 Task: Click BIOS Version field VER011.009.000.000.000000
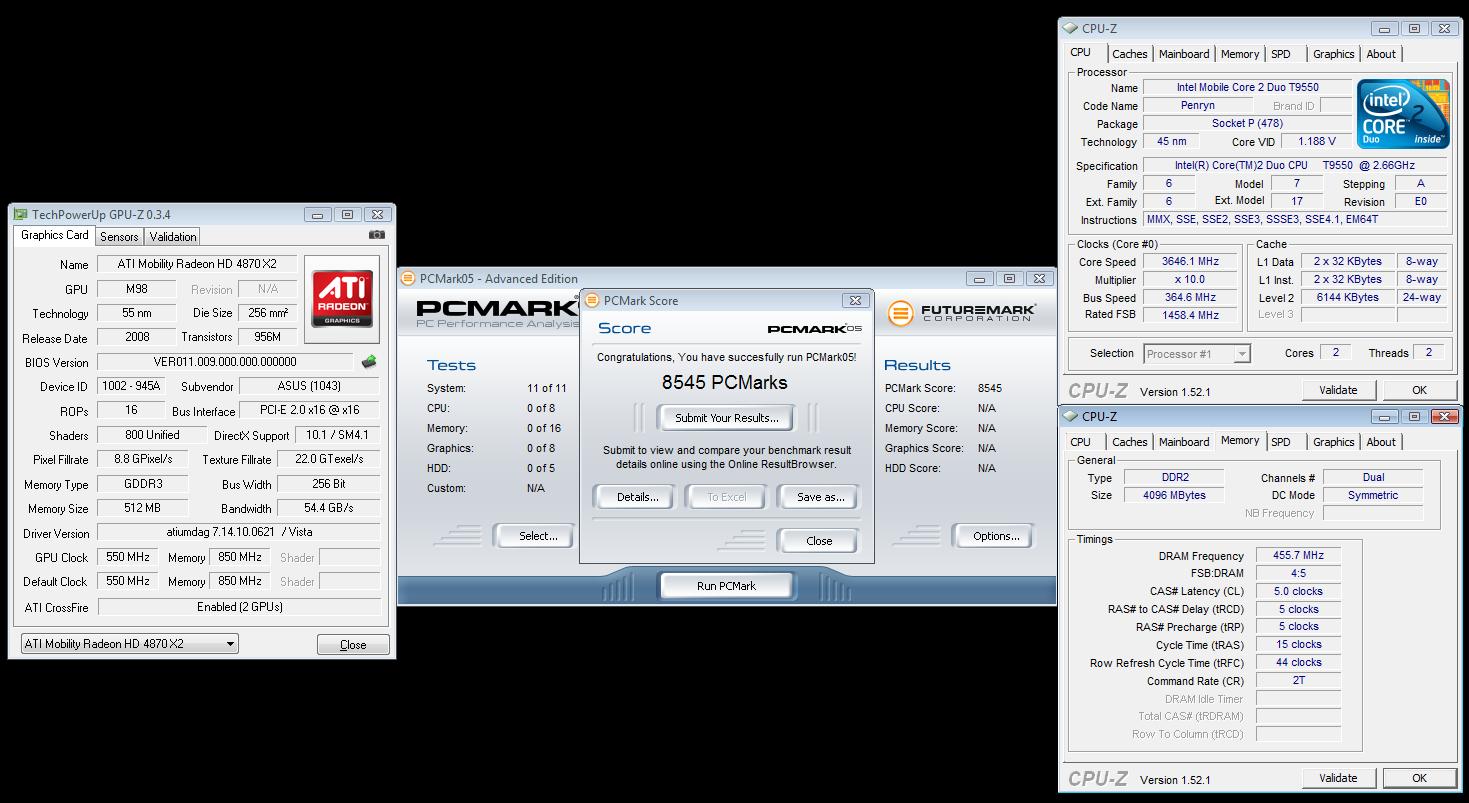coord(225,362)
